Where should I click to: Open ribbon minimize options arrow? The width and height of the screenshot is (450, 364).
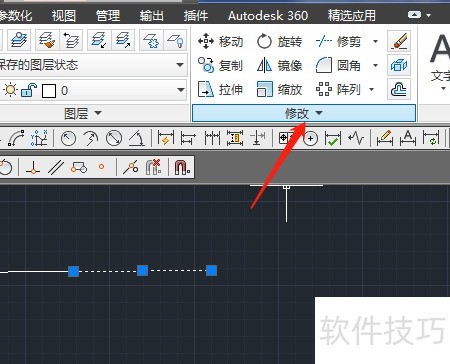pyautogui.click(x=429, y=15)
